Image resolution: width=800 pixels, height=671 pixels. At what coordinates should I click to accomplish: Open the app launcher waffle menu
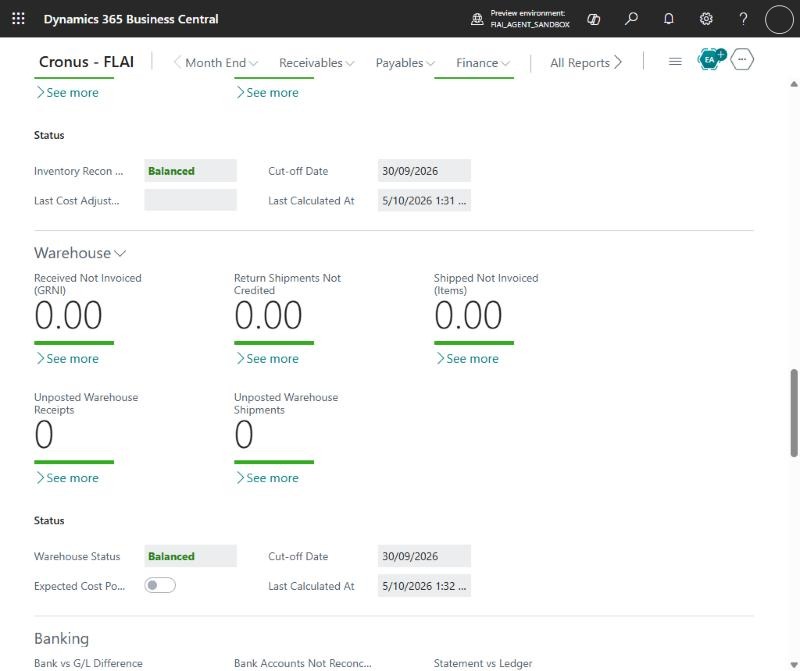[x=18, y=19]
